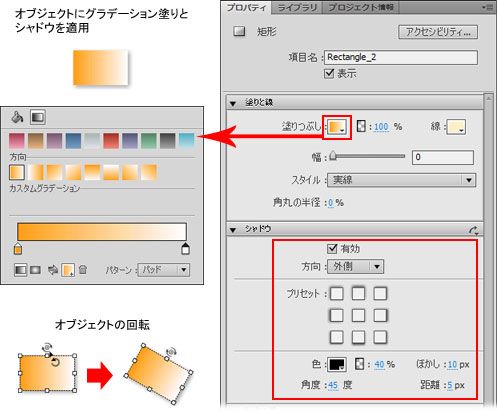Click the reverse gradient arrows icon

click(x=53, y=270)
